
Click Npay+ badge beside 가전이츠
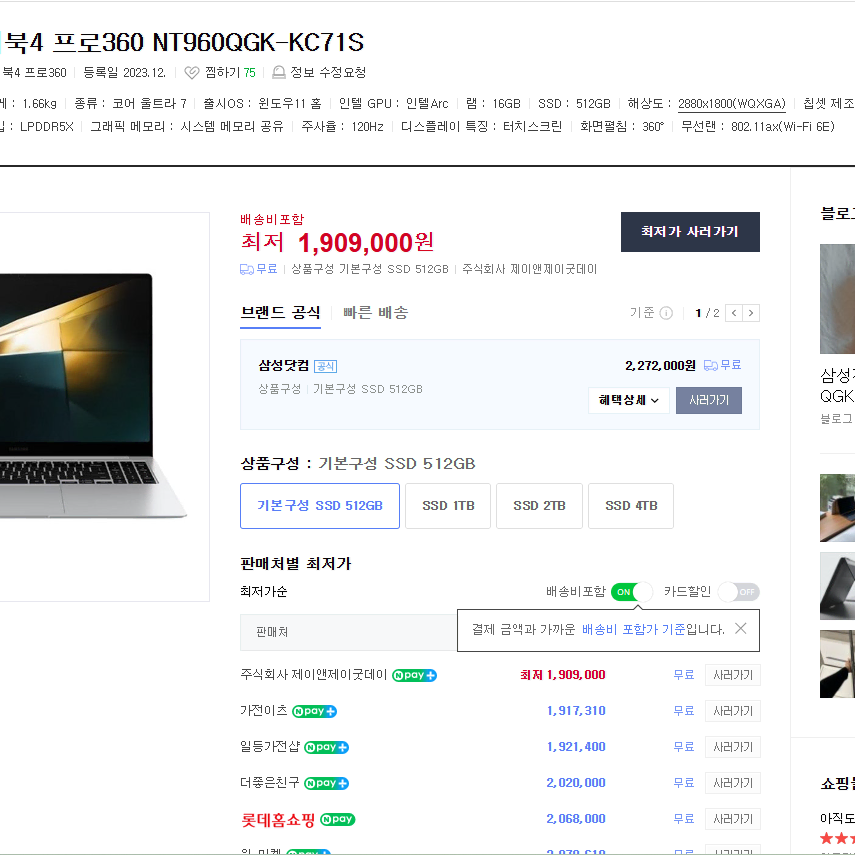315,711
